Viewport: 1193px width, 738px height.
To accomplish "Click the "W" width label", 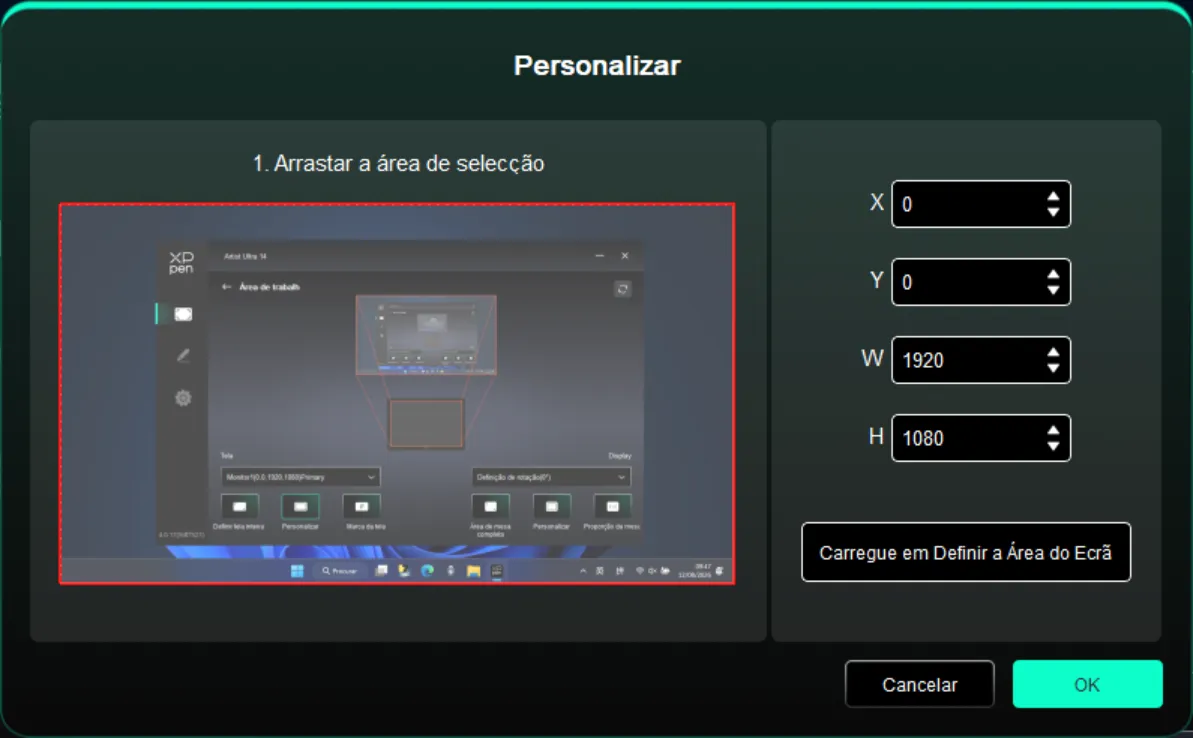I will pos(873,358).
